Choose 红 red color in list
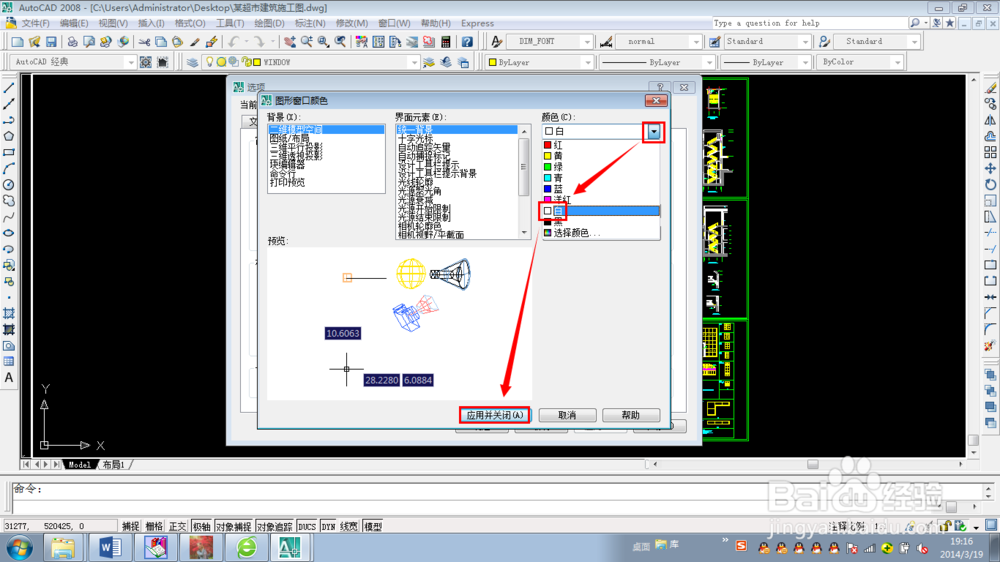The width and height of the screenshot is (1000, 562). click(601, 145)
